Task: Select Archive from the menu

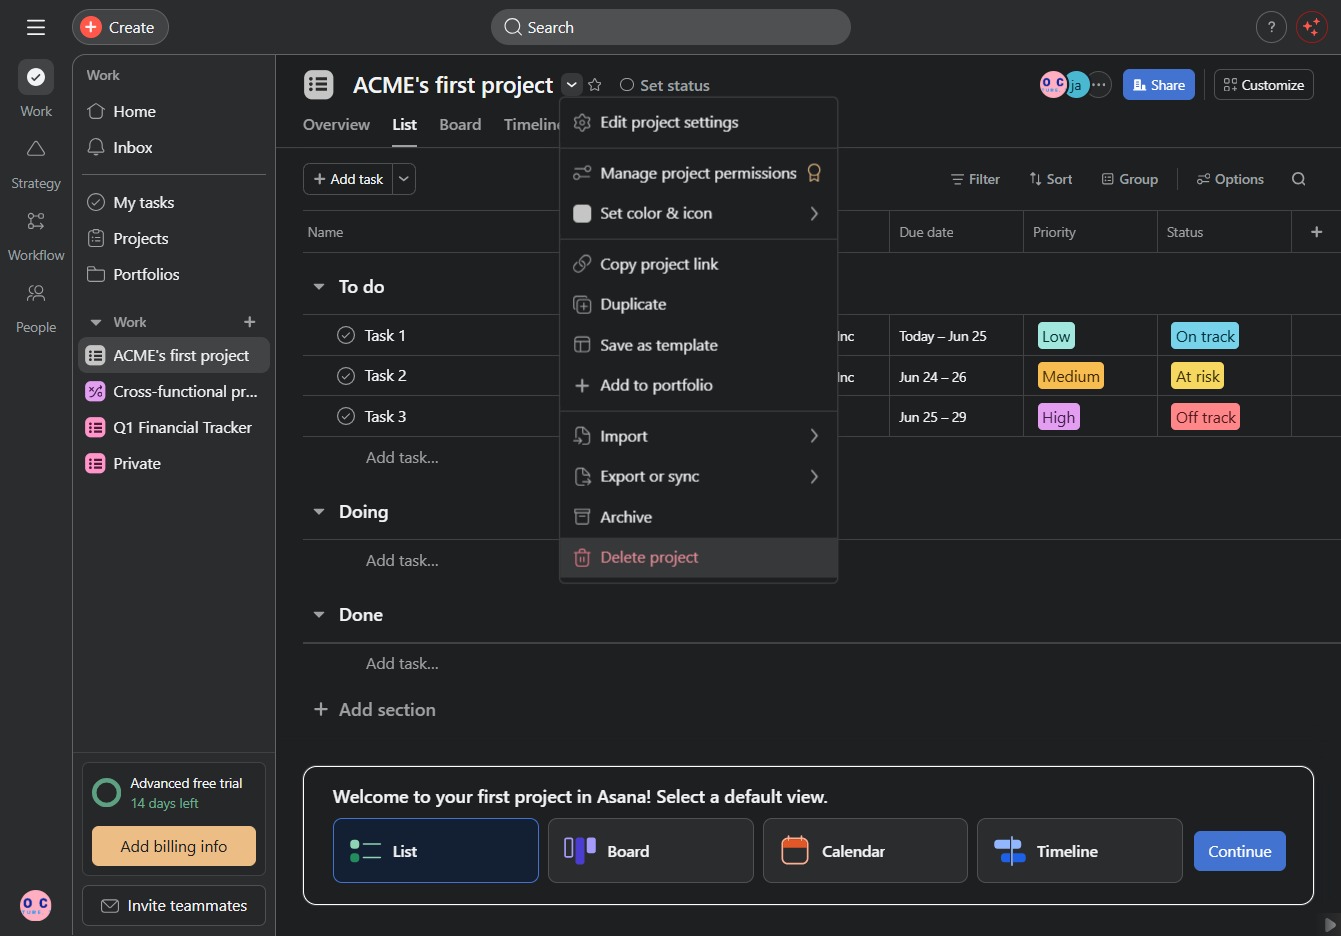Action: (x=698, y=517)
